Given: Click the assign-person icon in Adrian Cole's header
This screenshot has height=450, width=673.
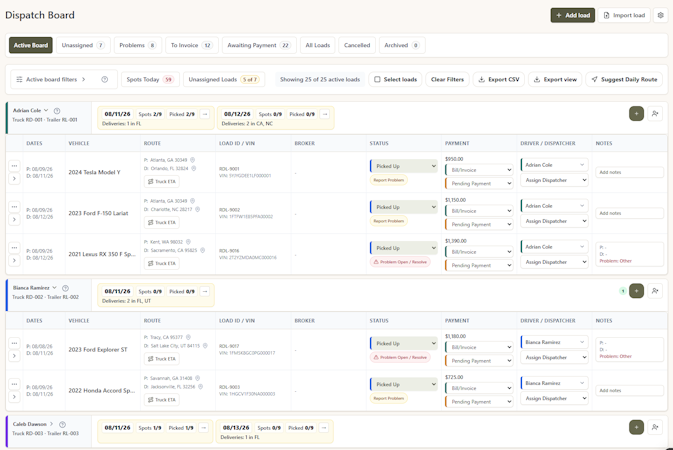Looking at the screenshot, I should tap(655, 113).
